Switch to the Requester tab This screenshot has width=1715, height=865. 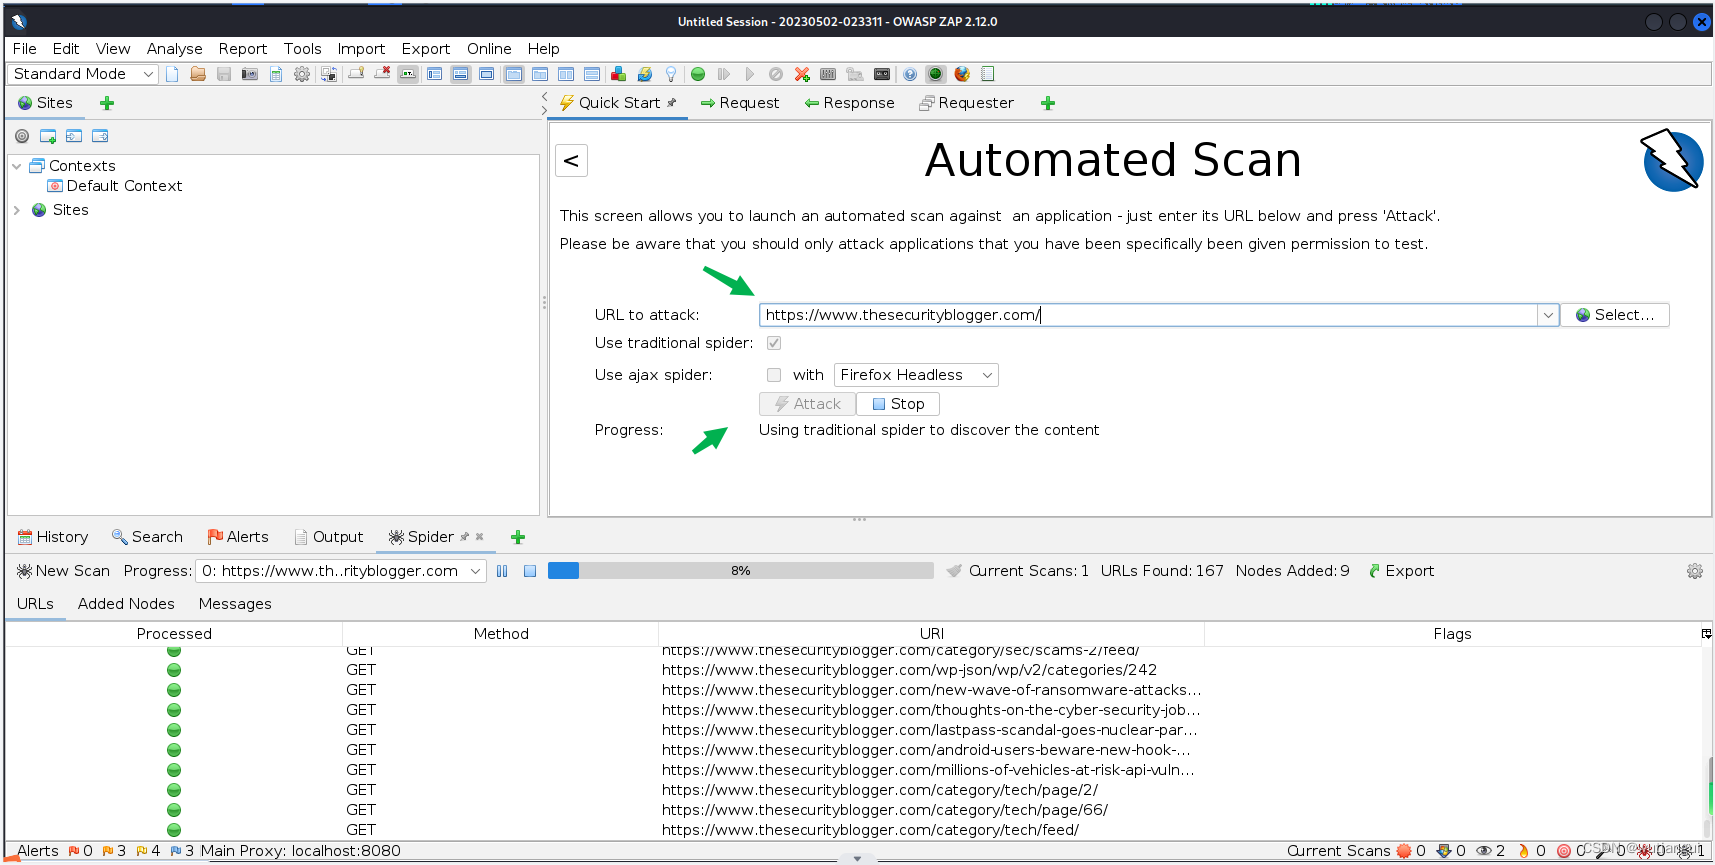966,103
